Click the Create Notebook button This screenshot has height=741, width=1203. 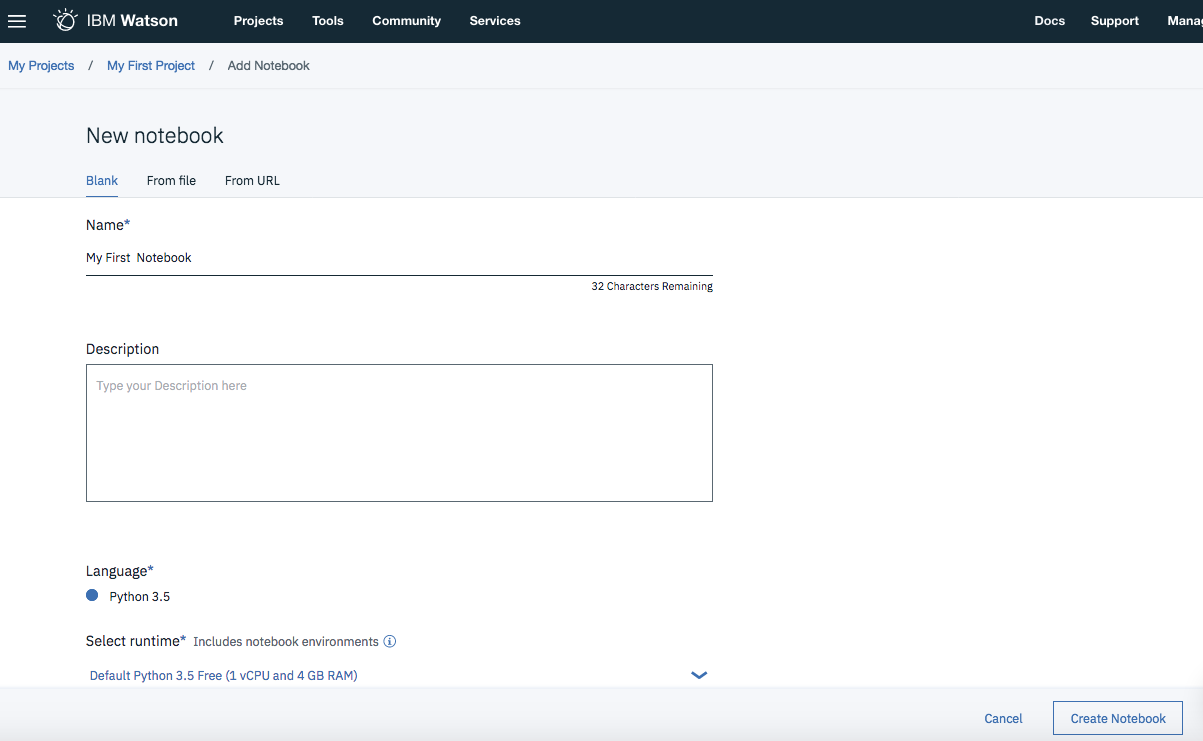(1117, 718)
